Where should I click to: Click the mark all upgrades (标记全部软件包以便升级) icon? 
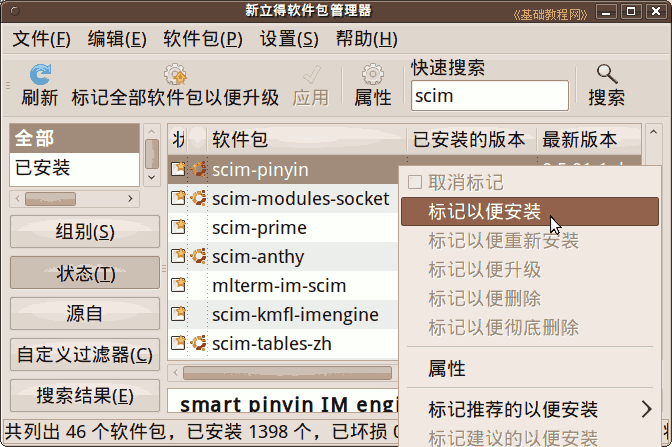pos(175,75)
